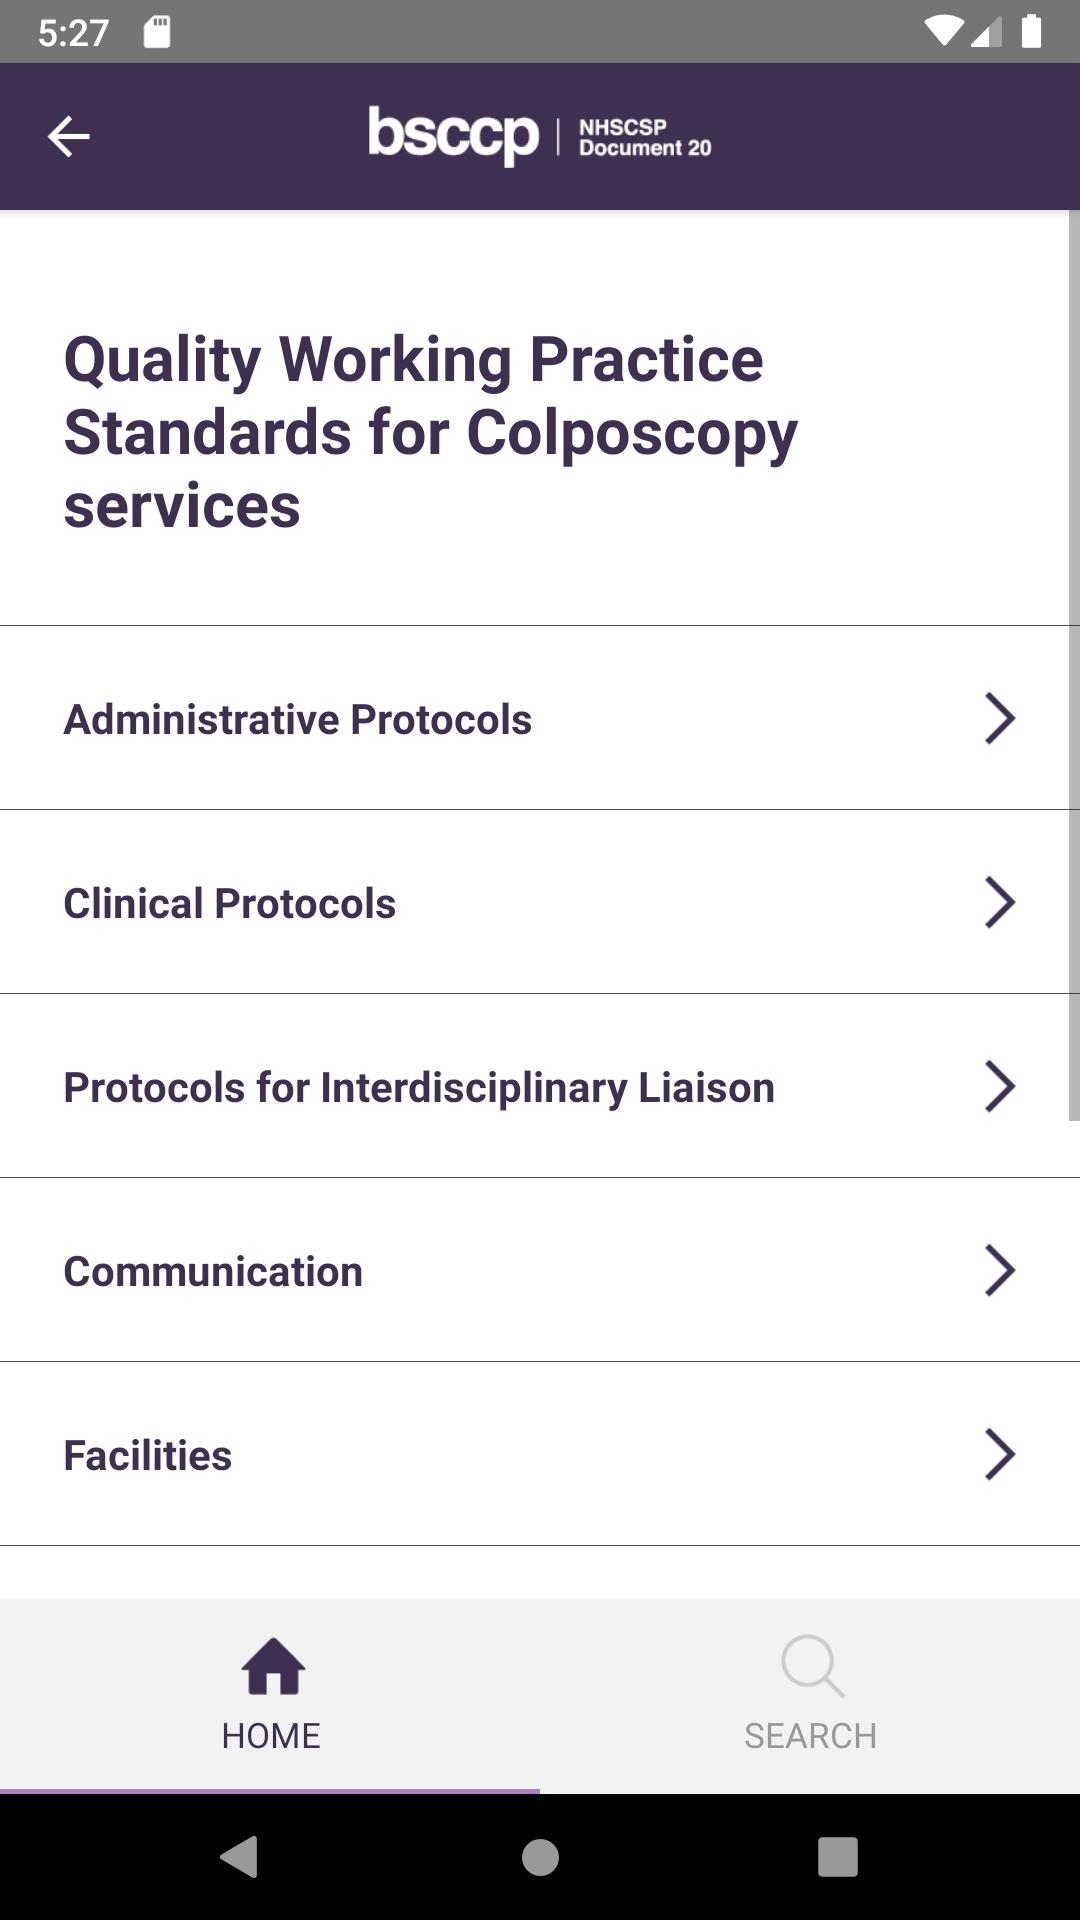Open the Communication section
The height and width of the screenshot is (1920, 1080).
point(540,1270)
